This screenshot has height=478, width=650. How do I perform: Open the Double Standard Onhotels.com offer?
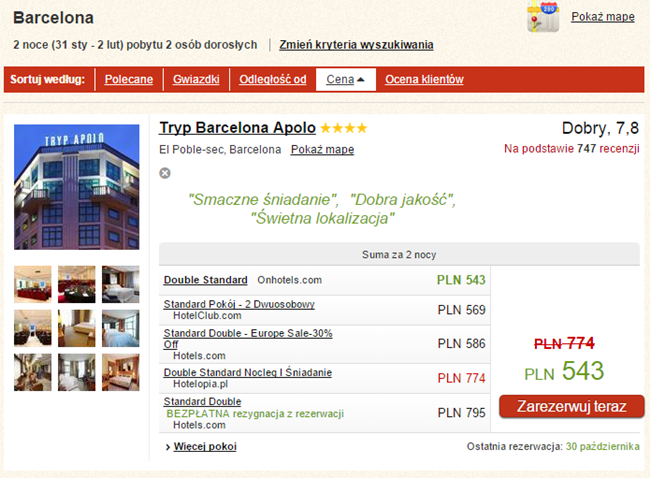tap(206, 280)
